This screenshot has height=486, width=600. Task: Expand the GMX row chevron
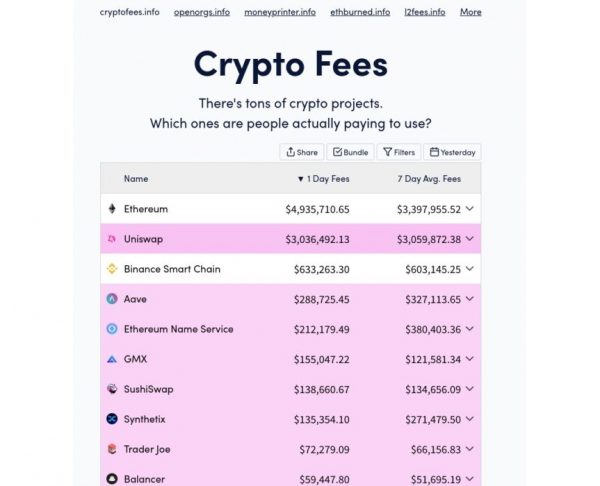coord(470,359)
